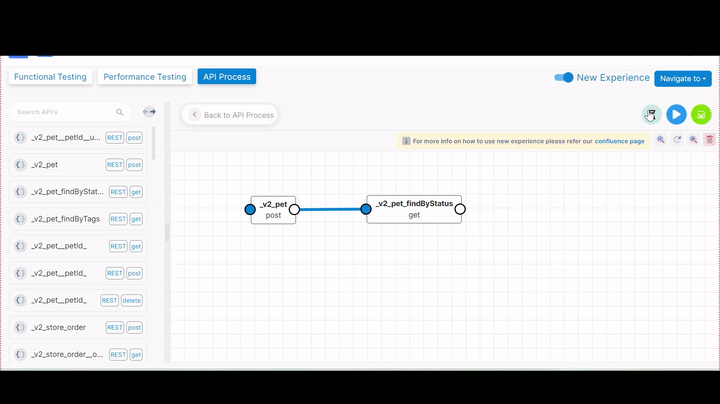Click the search magnifier in Search API's box
This screenshot has width=720, height=404.
(x=120, y=112)
